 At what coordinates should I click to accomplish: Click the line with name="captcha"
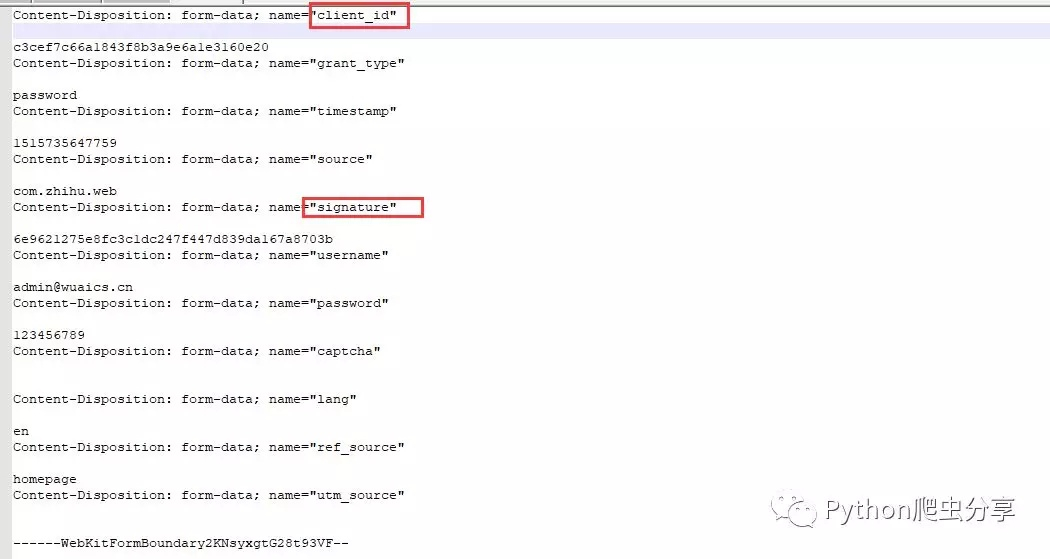point(196,352)
